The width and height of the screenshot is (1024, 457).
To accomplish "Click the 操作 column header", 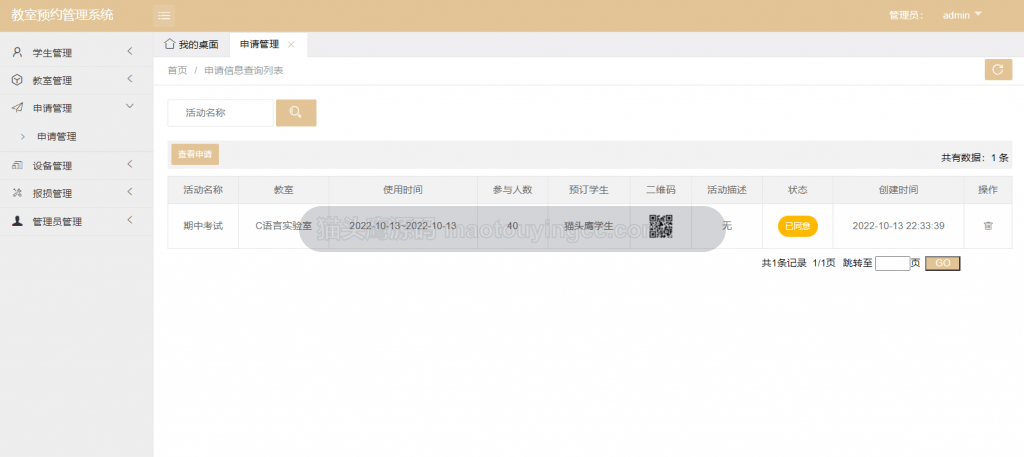I will pyautogui.click(x=987, y=190).
